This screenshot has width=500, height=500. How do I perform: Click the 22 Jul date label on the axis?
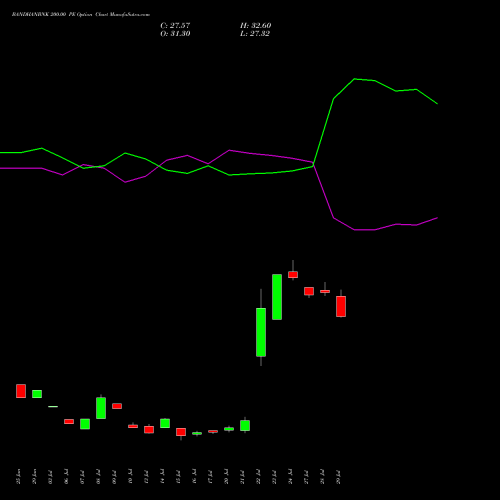coord(259,477)
